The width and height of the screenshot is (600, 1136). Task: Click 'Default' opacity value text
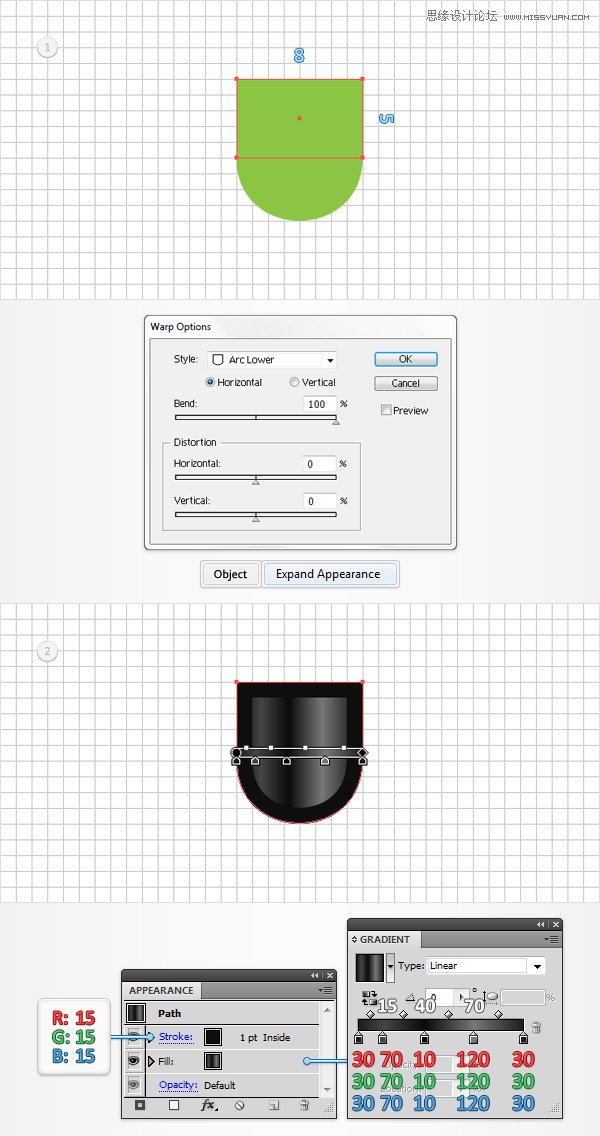pos(220,1085)
